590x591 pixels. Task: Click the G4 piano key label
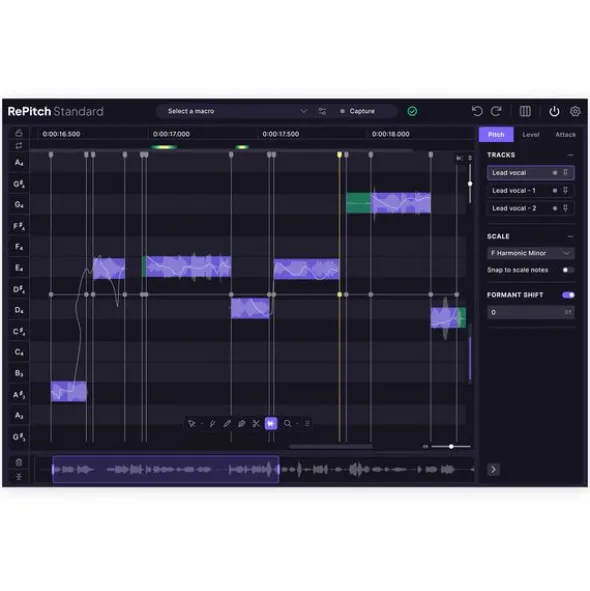[x=19, y=204]
